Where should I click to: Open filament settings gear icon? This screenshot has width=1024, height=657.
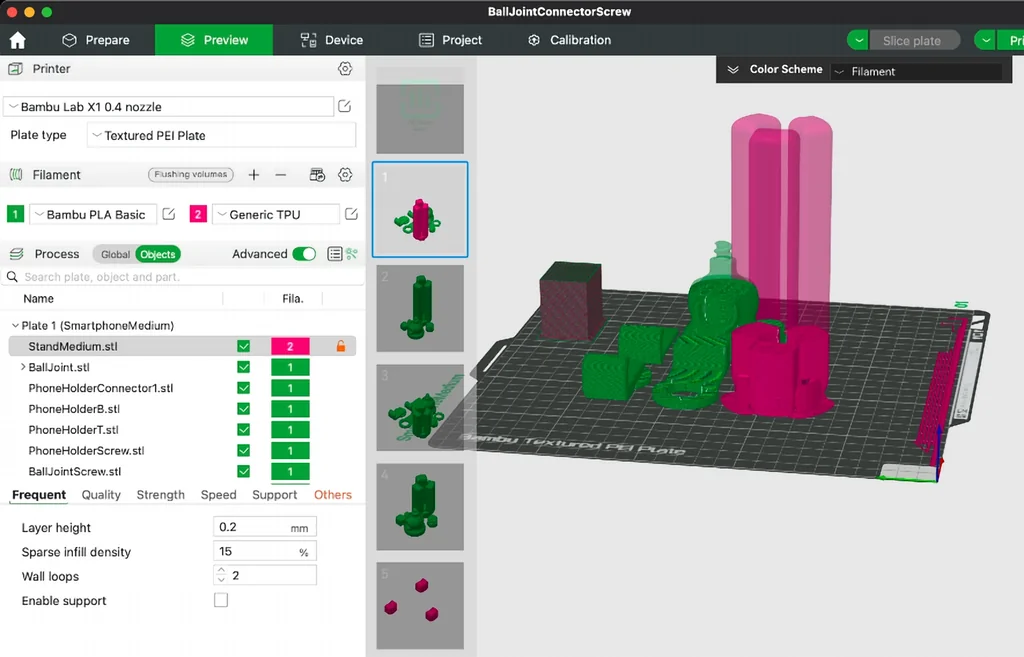[x=345, y=174]
